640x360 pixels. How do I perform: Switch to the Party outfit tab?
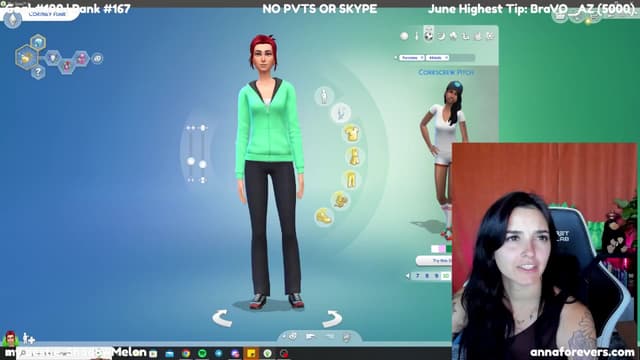coord(453,36)
